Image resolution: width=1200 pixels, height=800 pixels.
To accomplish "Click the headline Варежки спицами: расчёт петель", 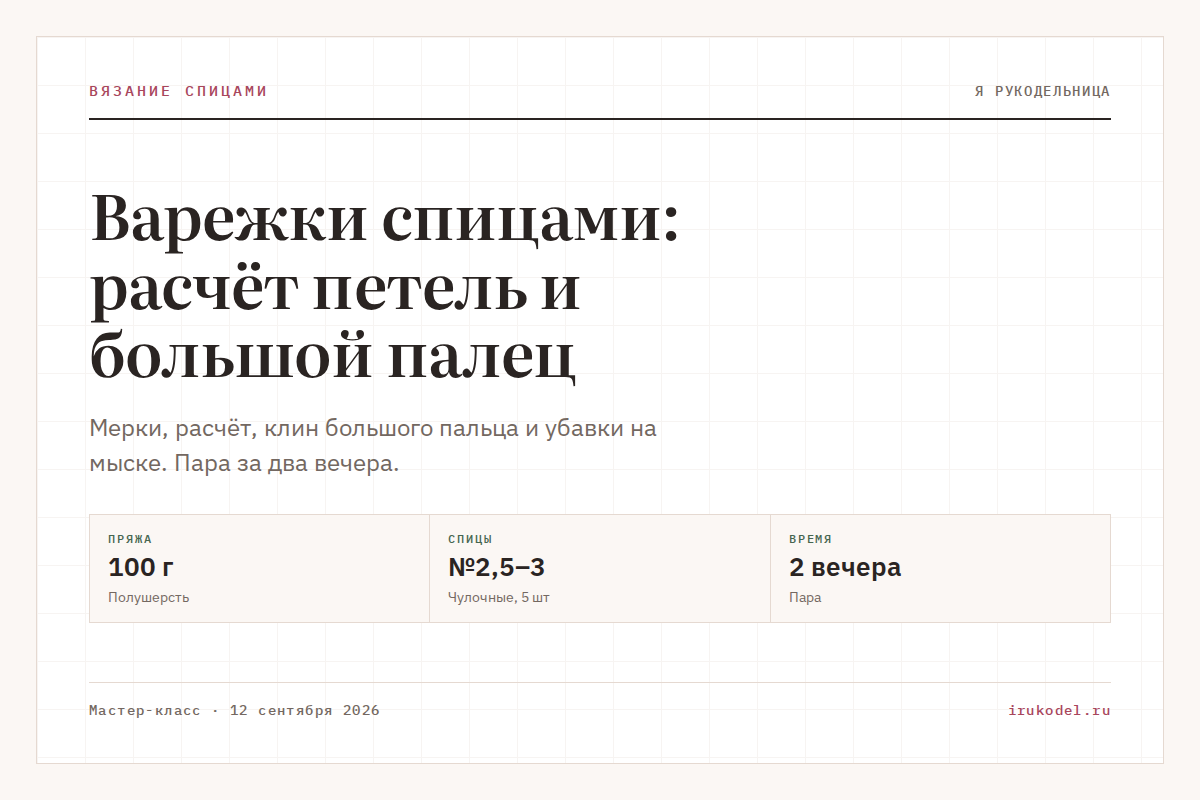I will click(385, 289).
